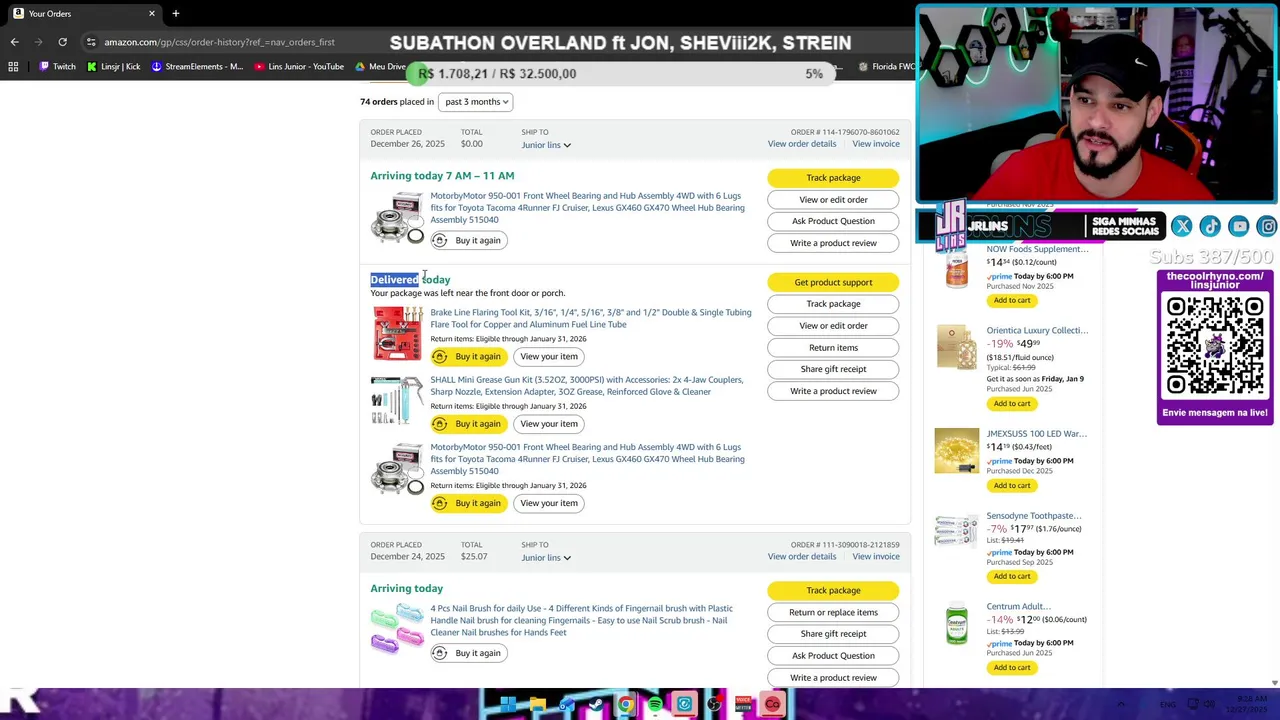Open the Chrome apps grid shortcut

(x=13, y=67)
